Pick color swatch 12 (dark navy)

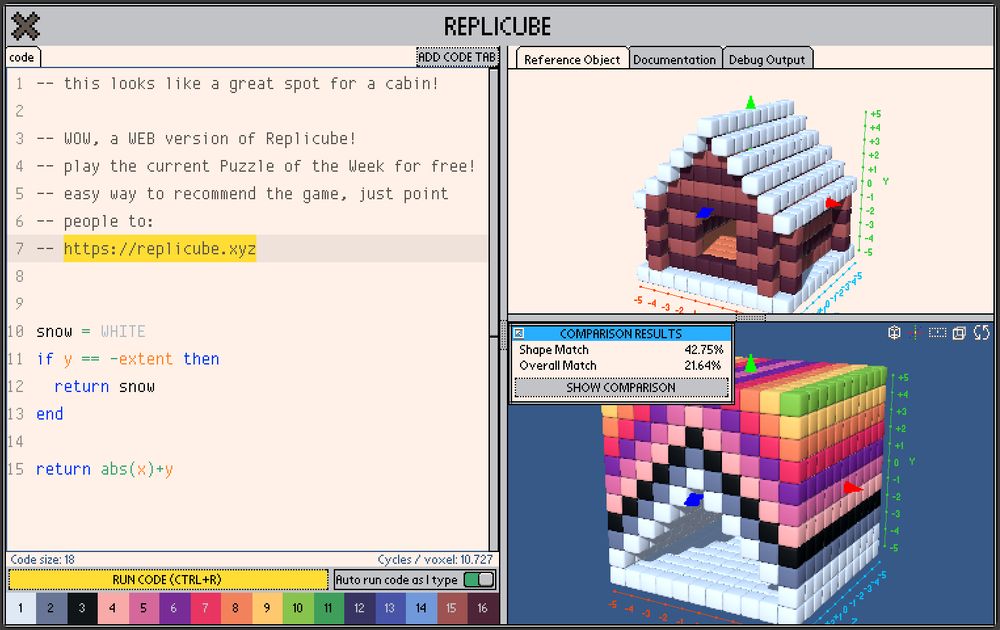coord(359,608)
